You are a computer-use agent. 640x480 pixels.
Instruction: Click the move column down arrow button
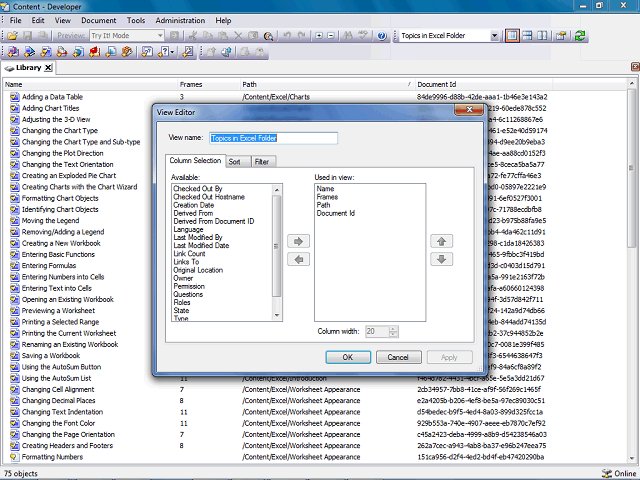441,259
